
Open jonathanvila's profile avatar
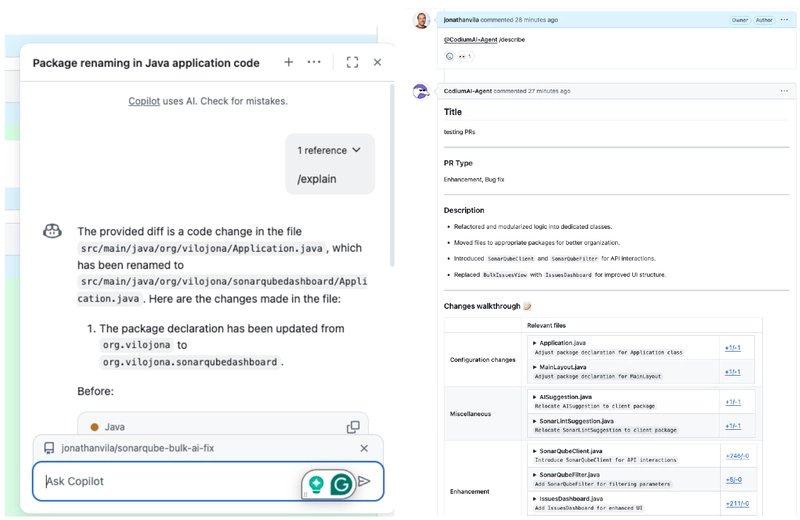tap(421, 20)
